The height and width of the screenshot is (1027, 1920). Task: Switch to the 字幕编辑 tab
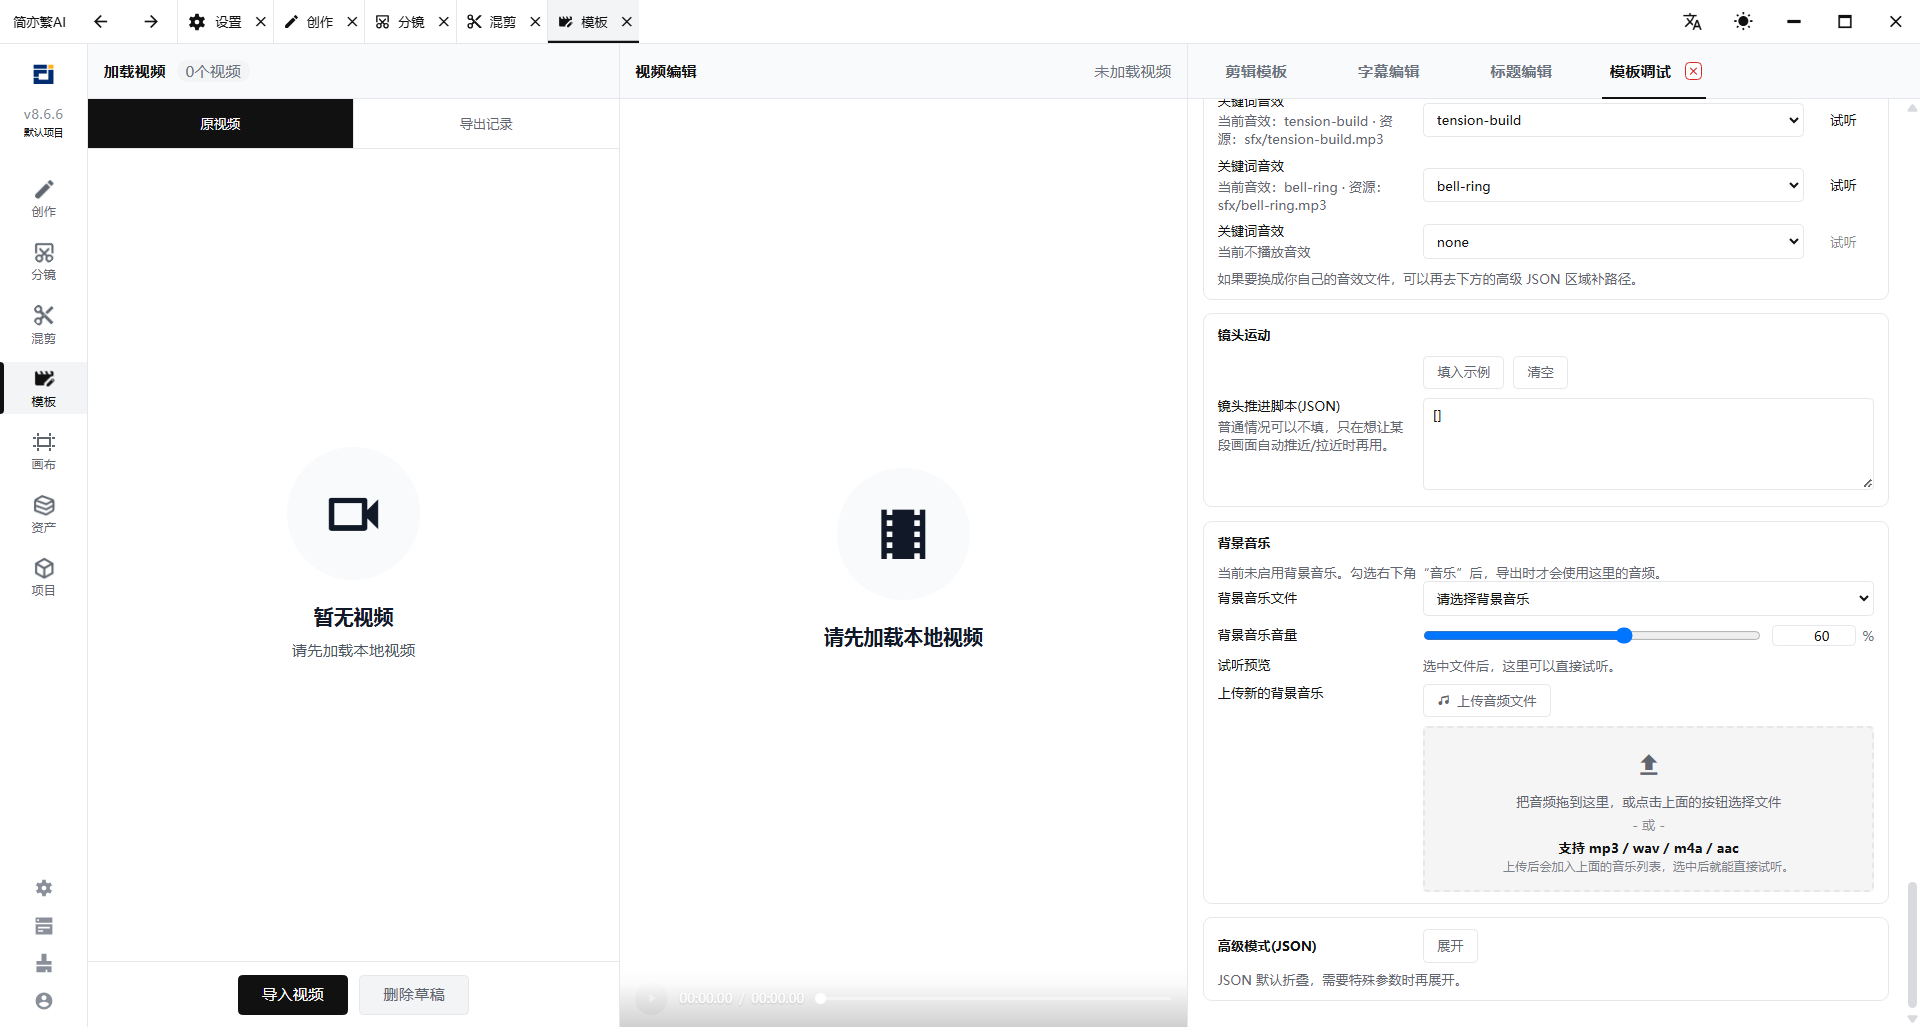[x=1388, y=72]
